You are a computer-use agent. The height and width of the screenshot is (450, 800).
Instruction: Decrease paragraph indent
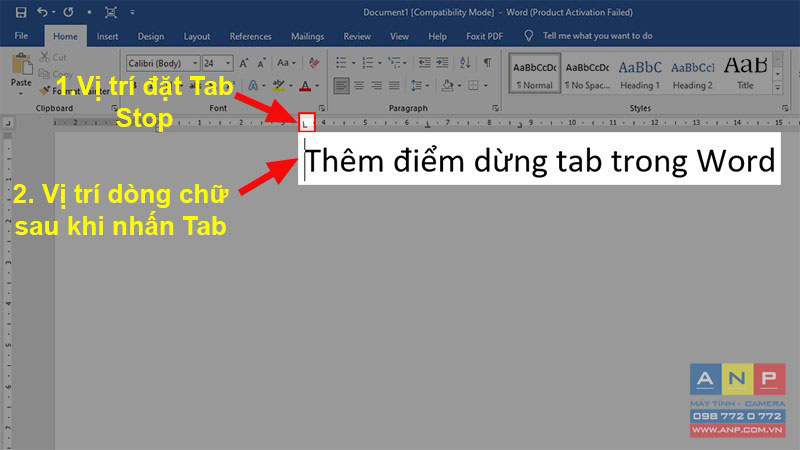[424, 63]
